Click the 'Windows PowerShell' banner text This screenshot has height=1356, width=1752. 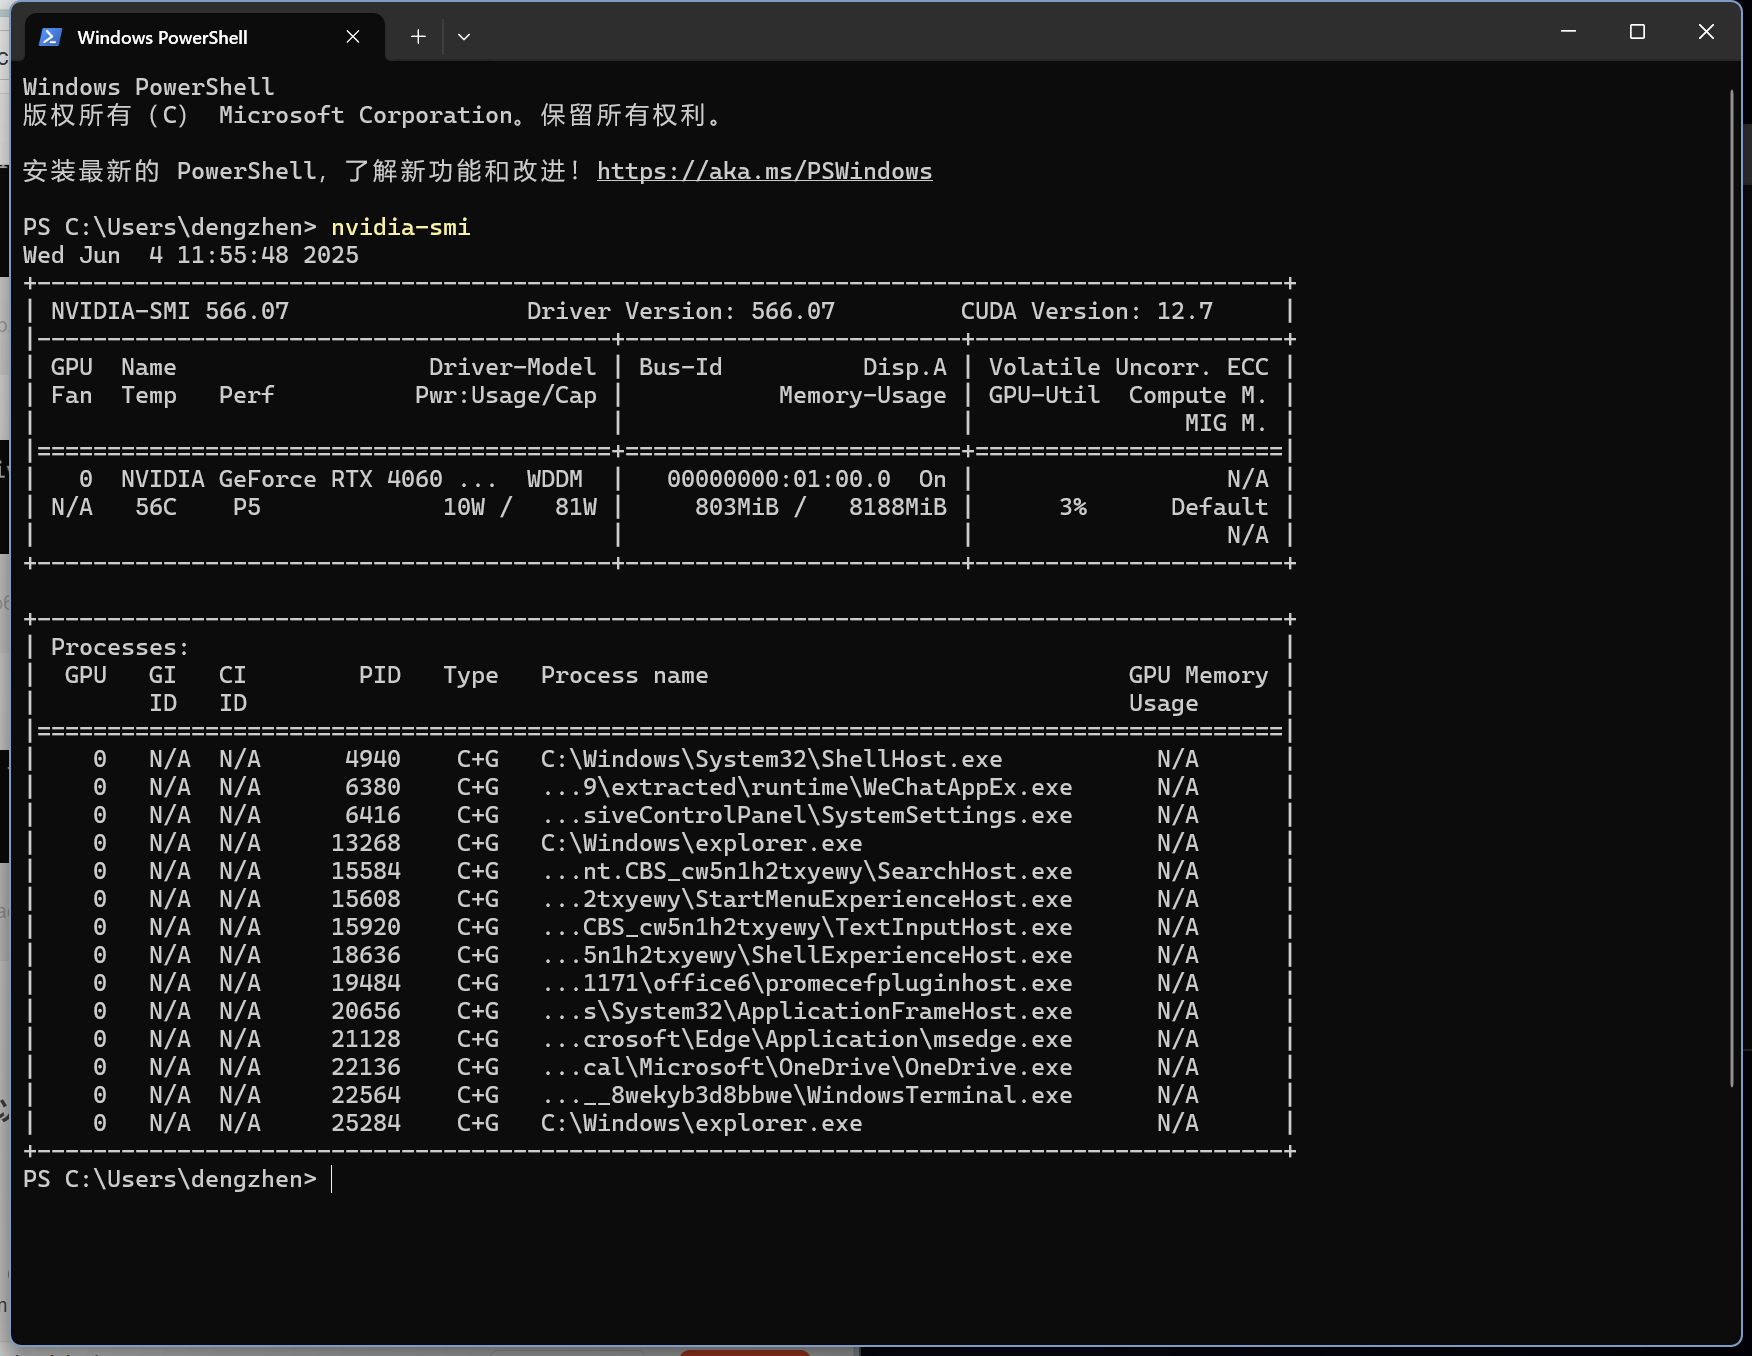(x=149, y=87)
